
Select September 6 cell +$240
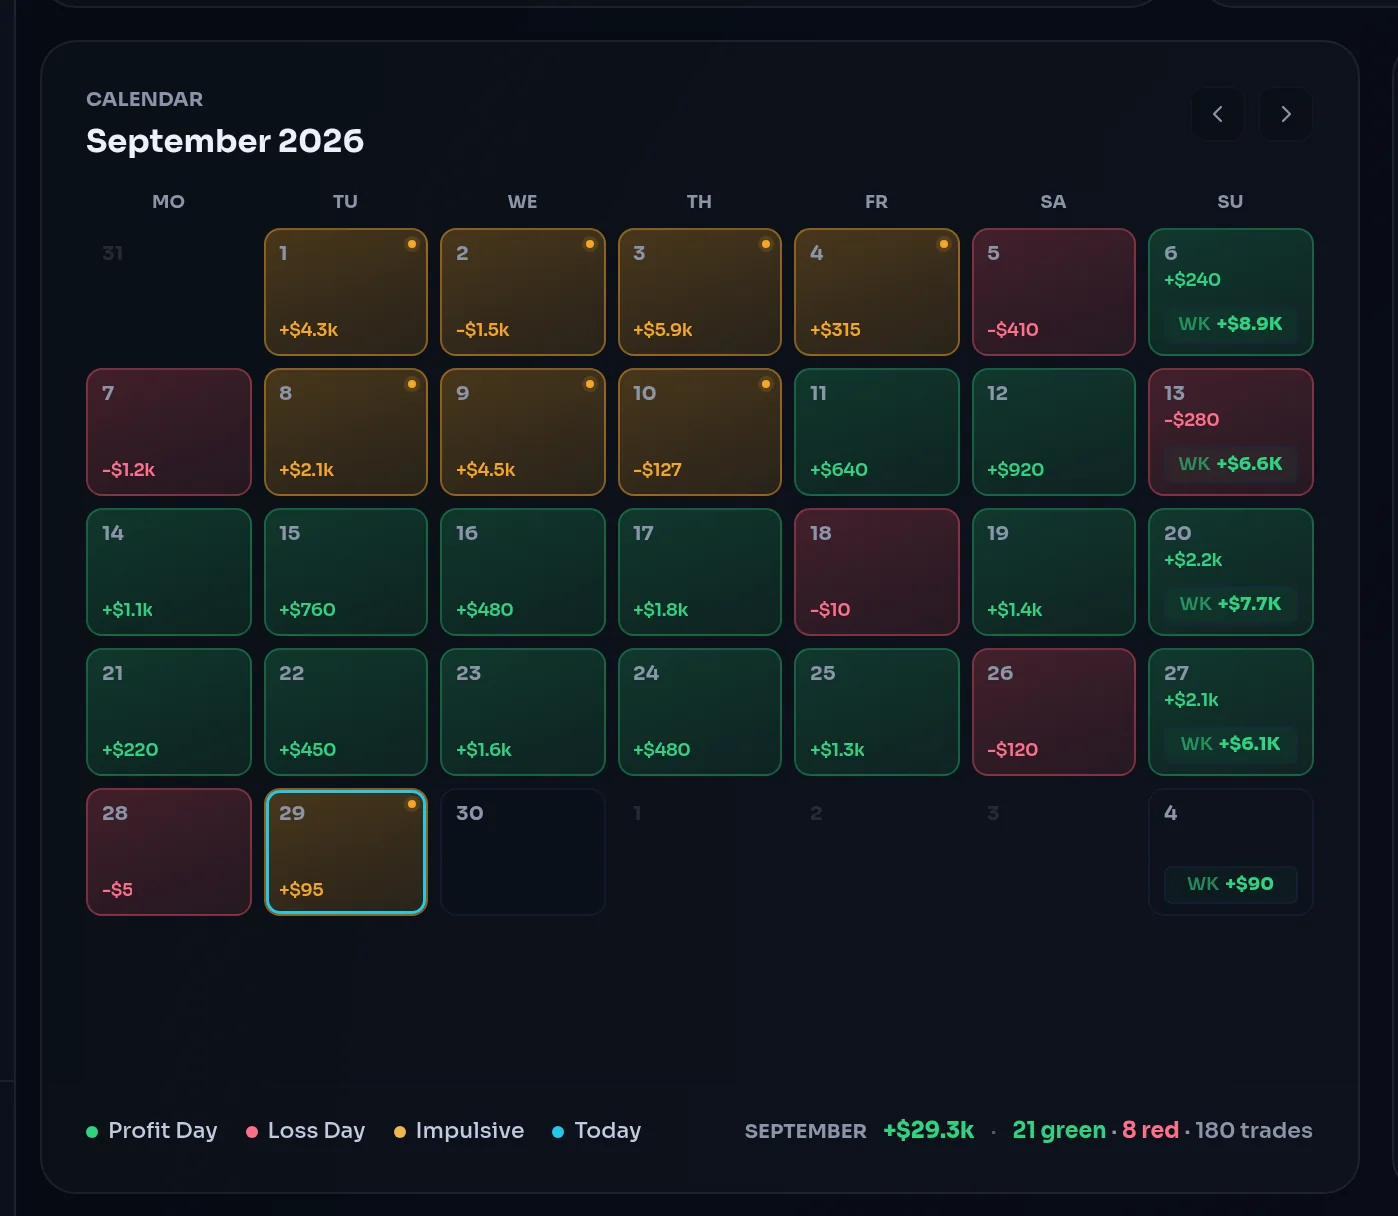pos(1231,292)
